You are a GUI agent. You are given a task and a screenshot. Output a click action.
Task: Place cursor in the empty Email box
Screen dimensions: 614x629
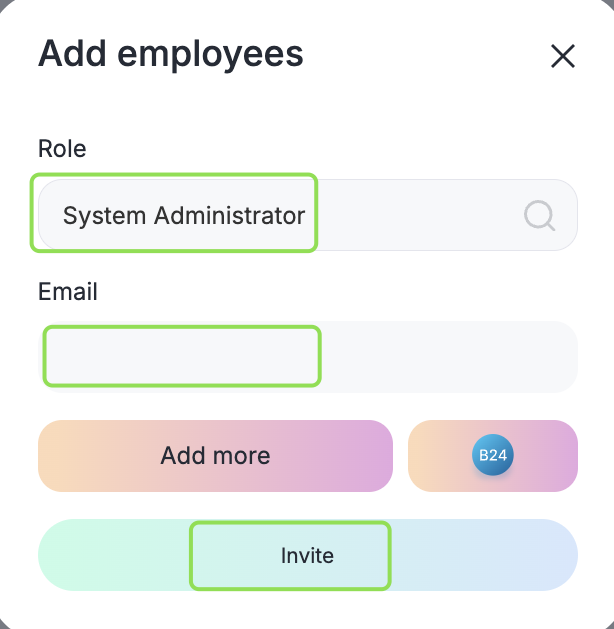(x=307, y=357)
